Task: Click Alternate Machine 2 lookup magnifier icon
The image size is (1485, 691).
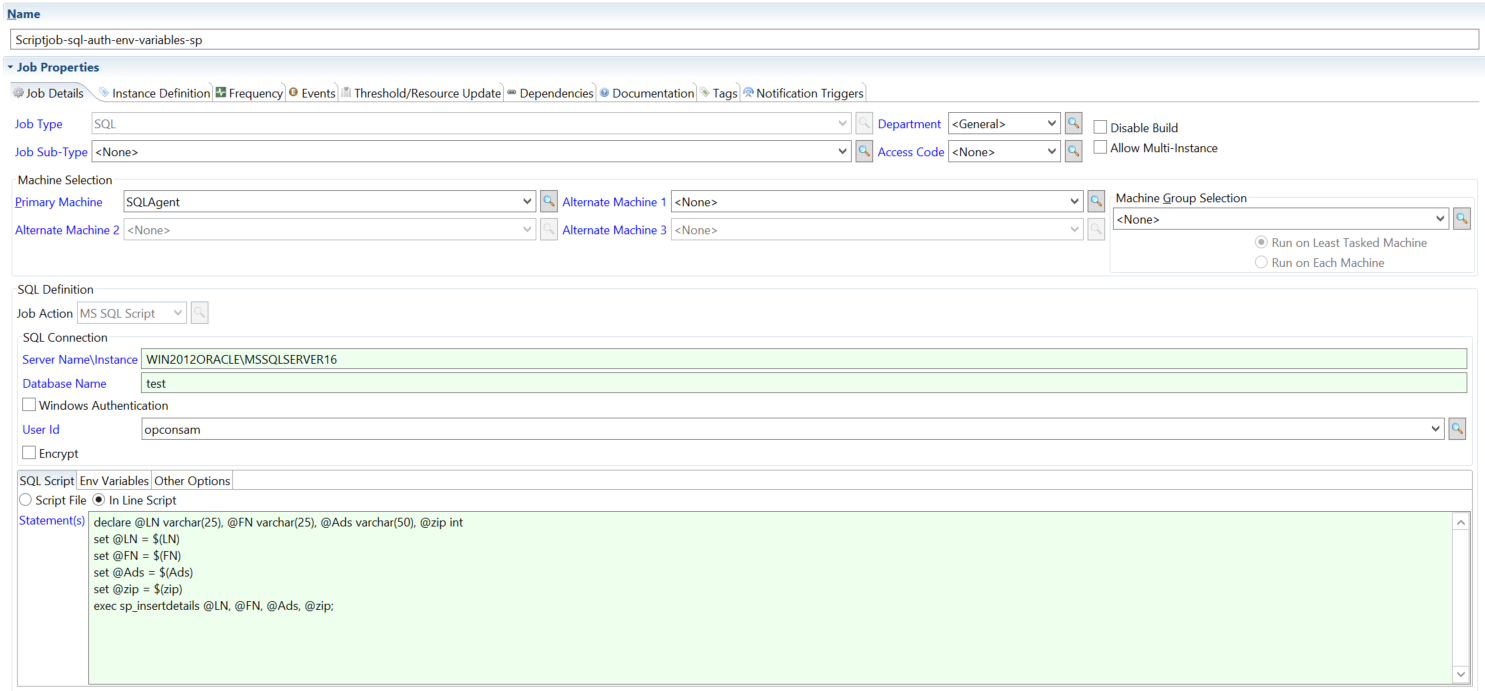Action: point(548,229)
